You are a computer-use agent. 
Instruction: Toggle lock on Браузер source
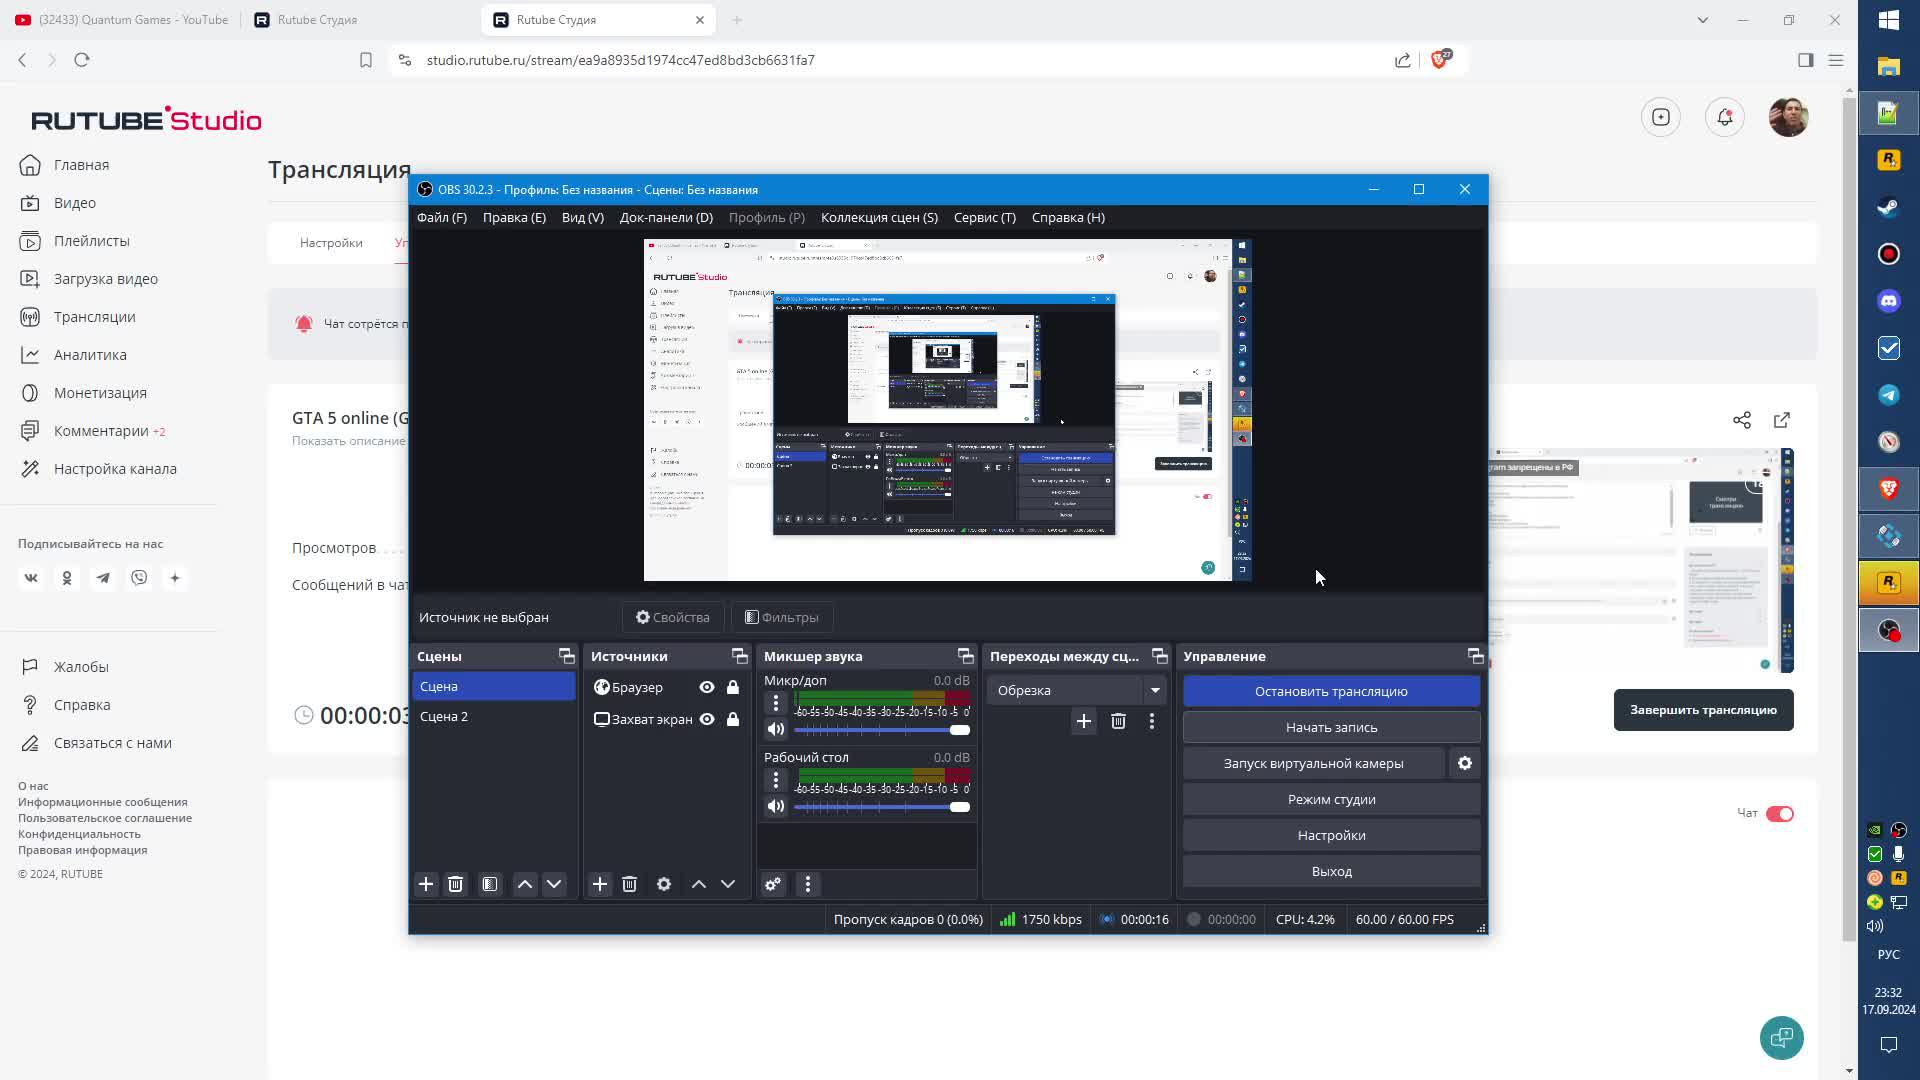click(732, 687)
